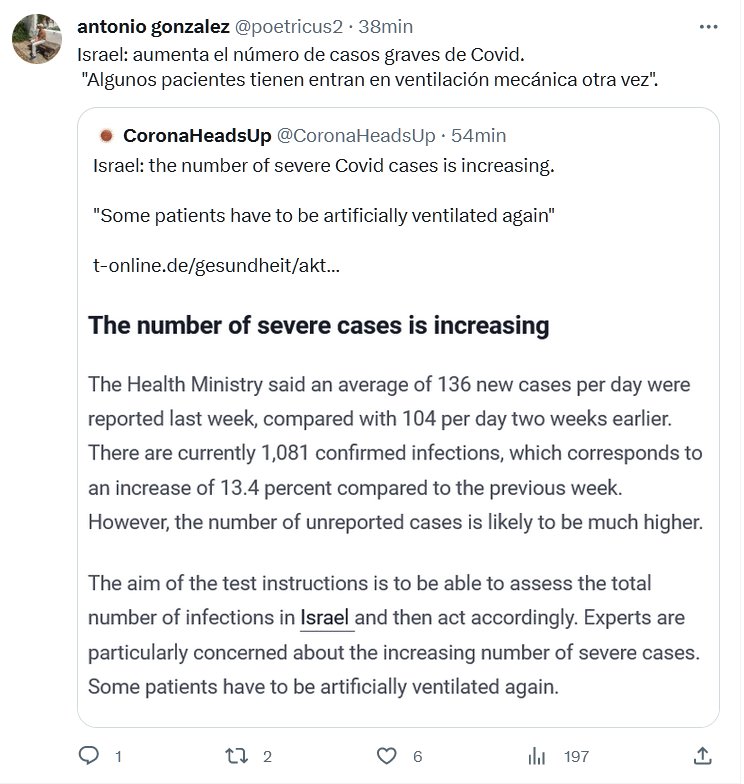Click the 54min quoted tweet timestamp
This screenshot has width=744, height=784.
478,135
